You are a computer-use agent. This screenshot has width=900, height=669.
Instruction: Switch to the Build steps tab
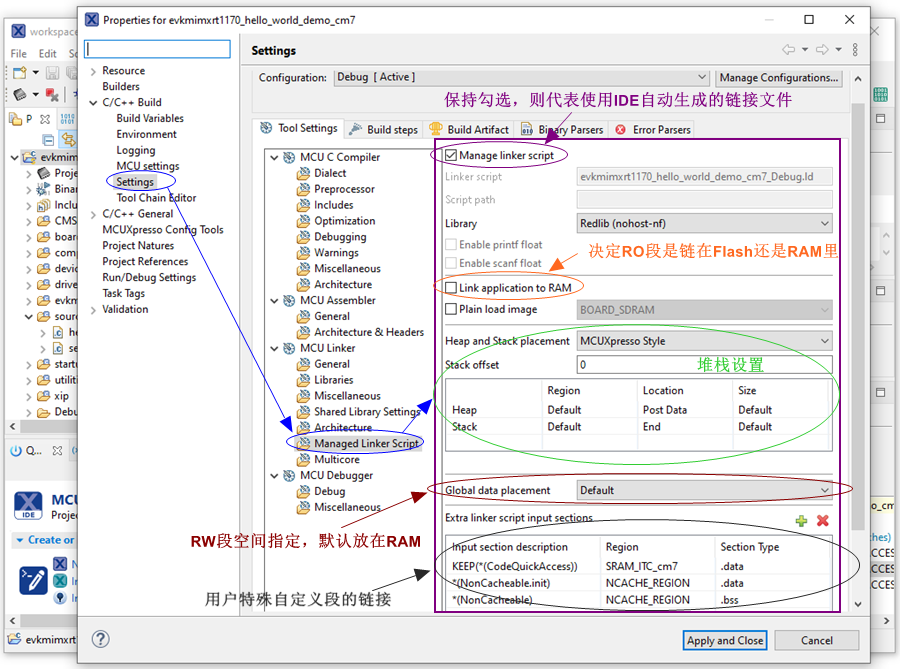click(x=384, y=130)
